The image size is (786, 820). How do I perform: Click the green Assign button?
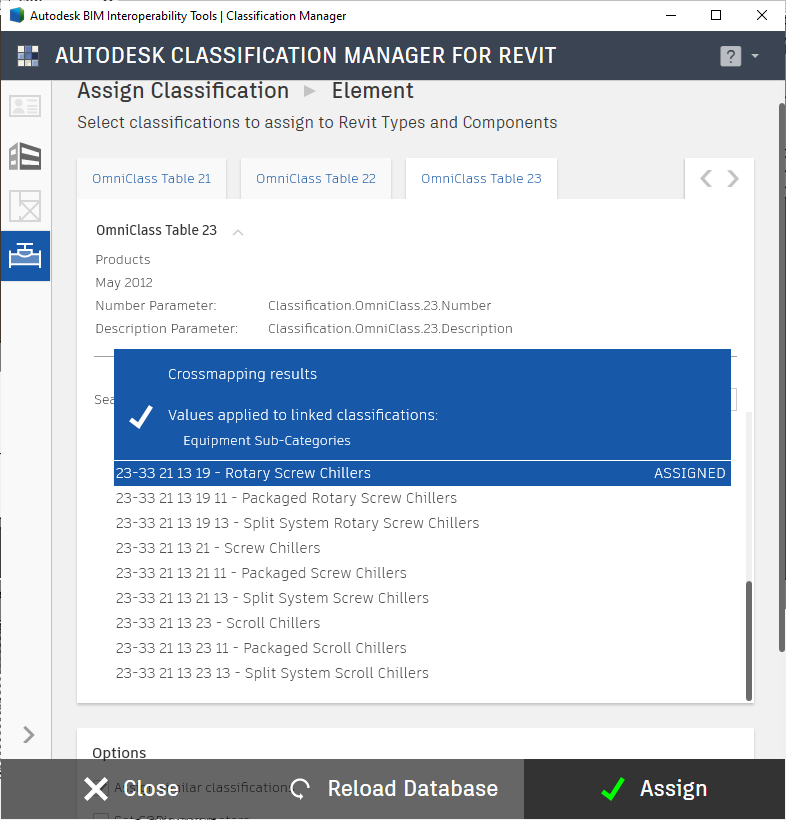[654, 789]
